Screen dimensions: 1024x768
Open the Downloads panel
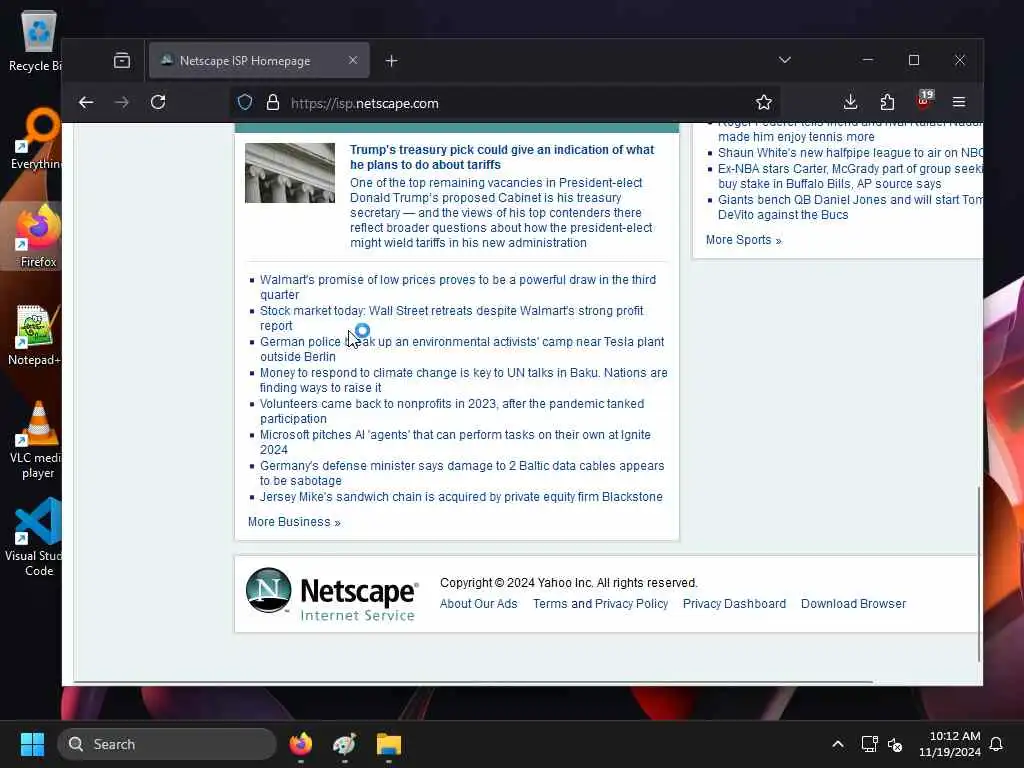pyautogui.click(x=850, y=102)
